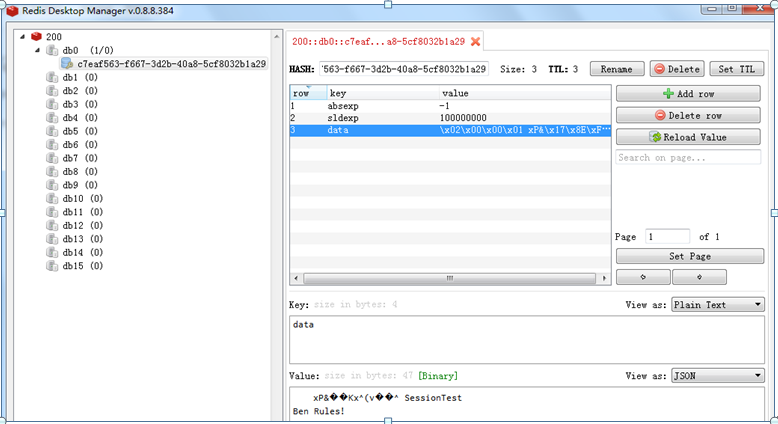Click the db15 database icon

point(52,265)
